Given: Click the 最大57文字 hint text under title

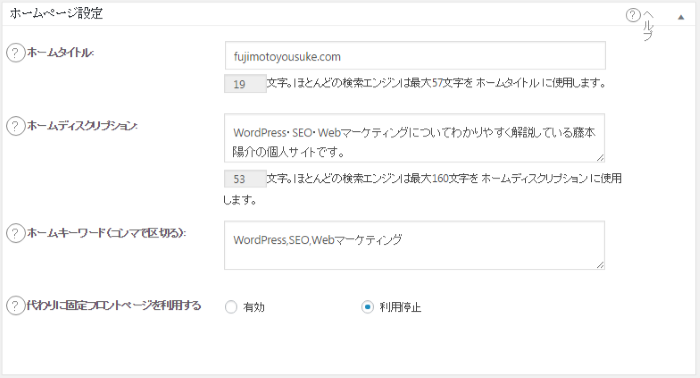Looking at the screenshot, I should [435, 83].
